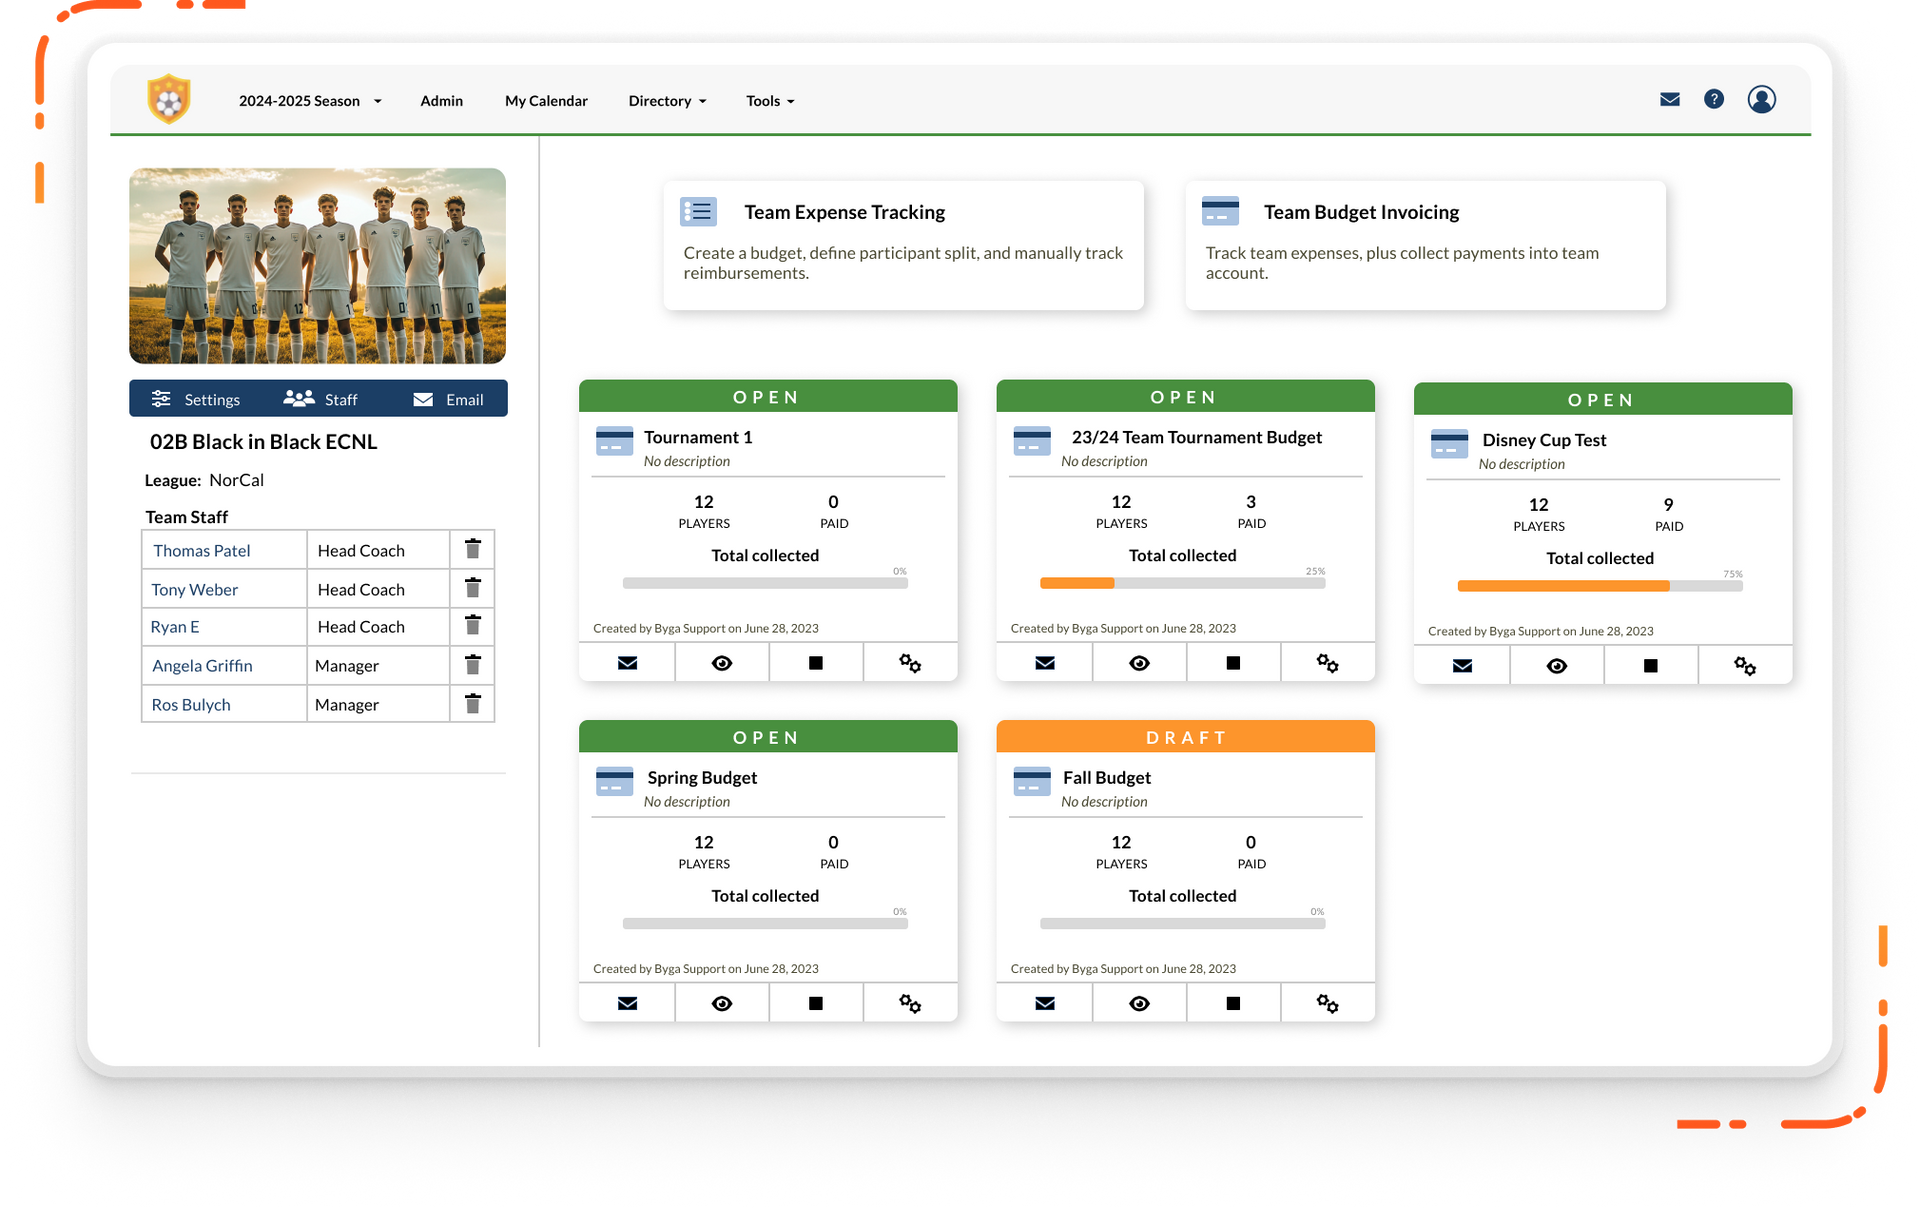The width and height of the screenshot is (1920, 1208).
Task: Click the stop icon on Fall Budget card
Action: pos(1233,1002)
